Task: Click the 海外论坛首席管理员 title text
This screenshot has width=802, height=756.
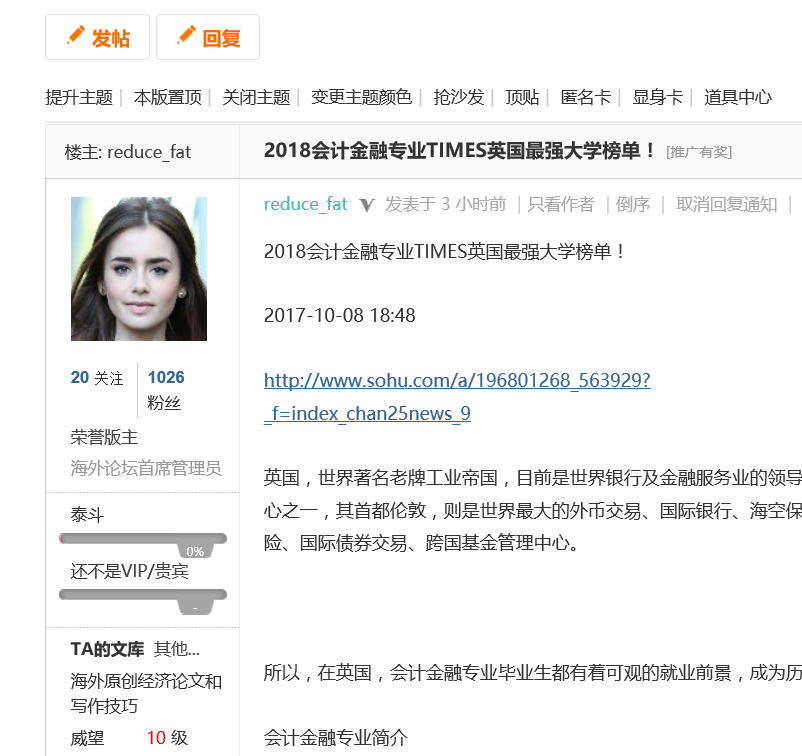Action: [x=146, y=468]
